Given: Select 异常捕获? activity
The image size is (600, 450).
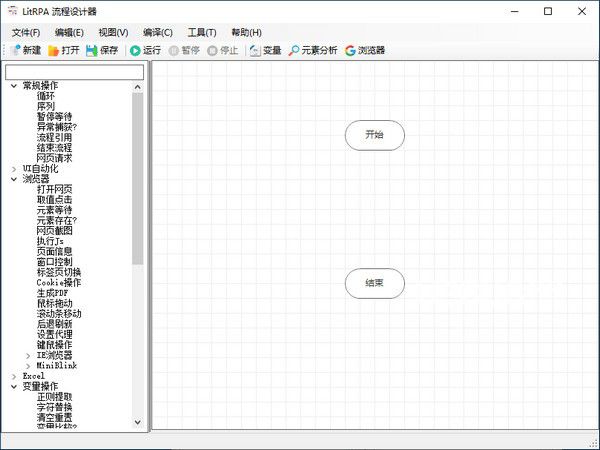Looking at the screenshot, I should click(x=57, y=127).
